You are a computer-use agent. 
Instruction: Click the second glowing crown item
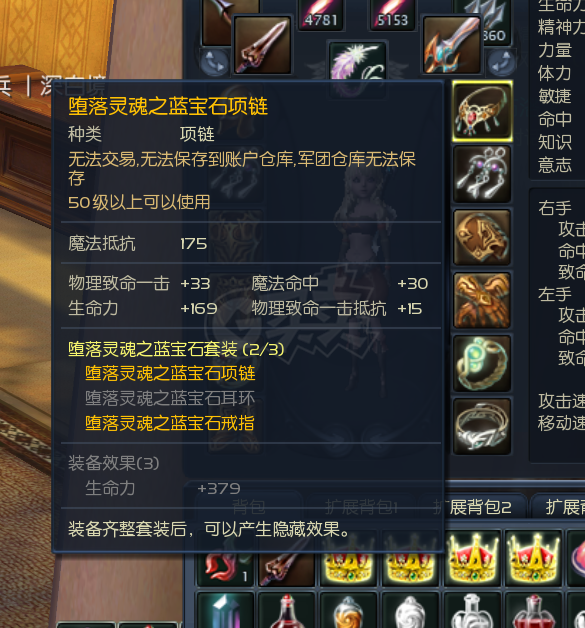pos(533,557)
